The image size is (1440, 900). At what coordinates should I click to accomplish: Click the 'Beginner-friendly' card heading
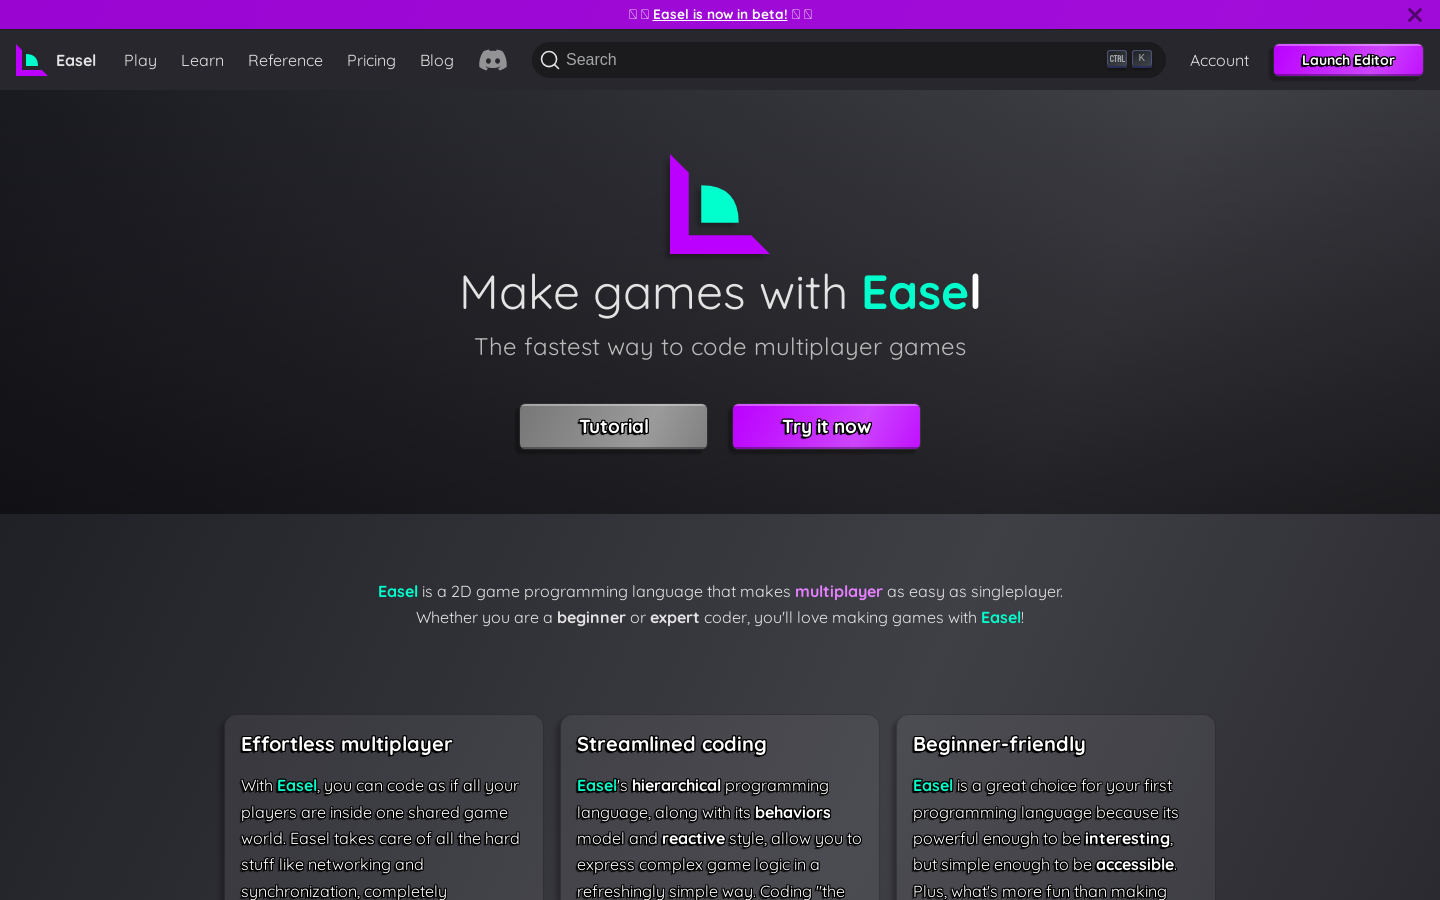click(x=999, y=744)
